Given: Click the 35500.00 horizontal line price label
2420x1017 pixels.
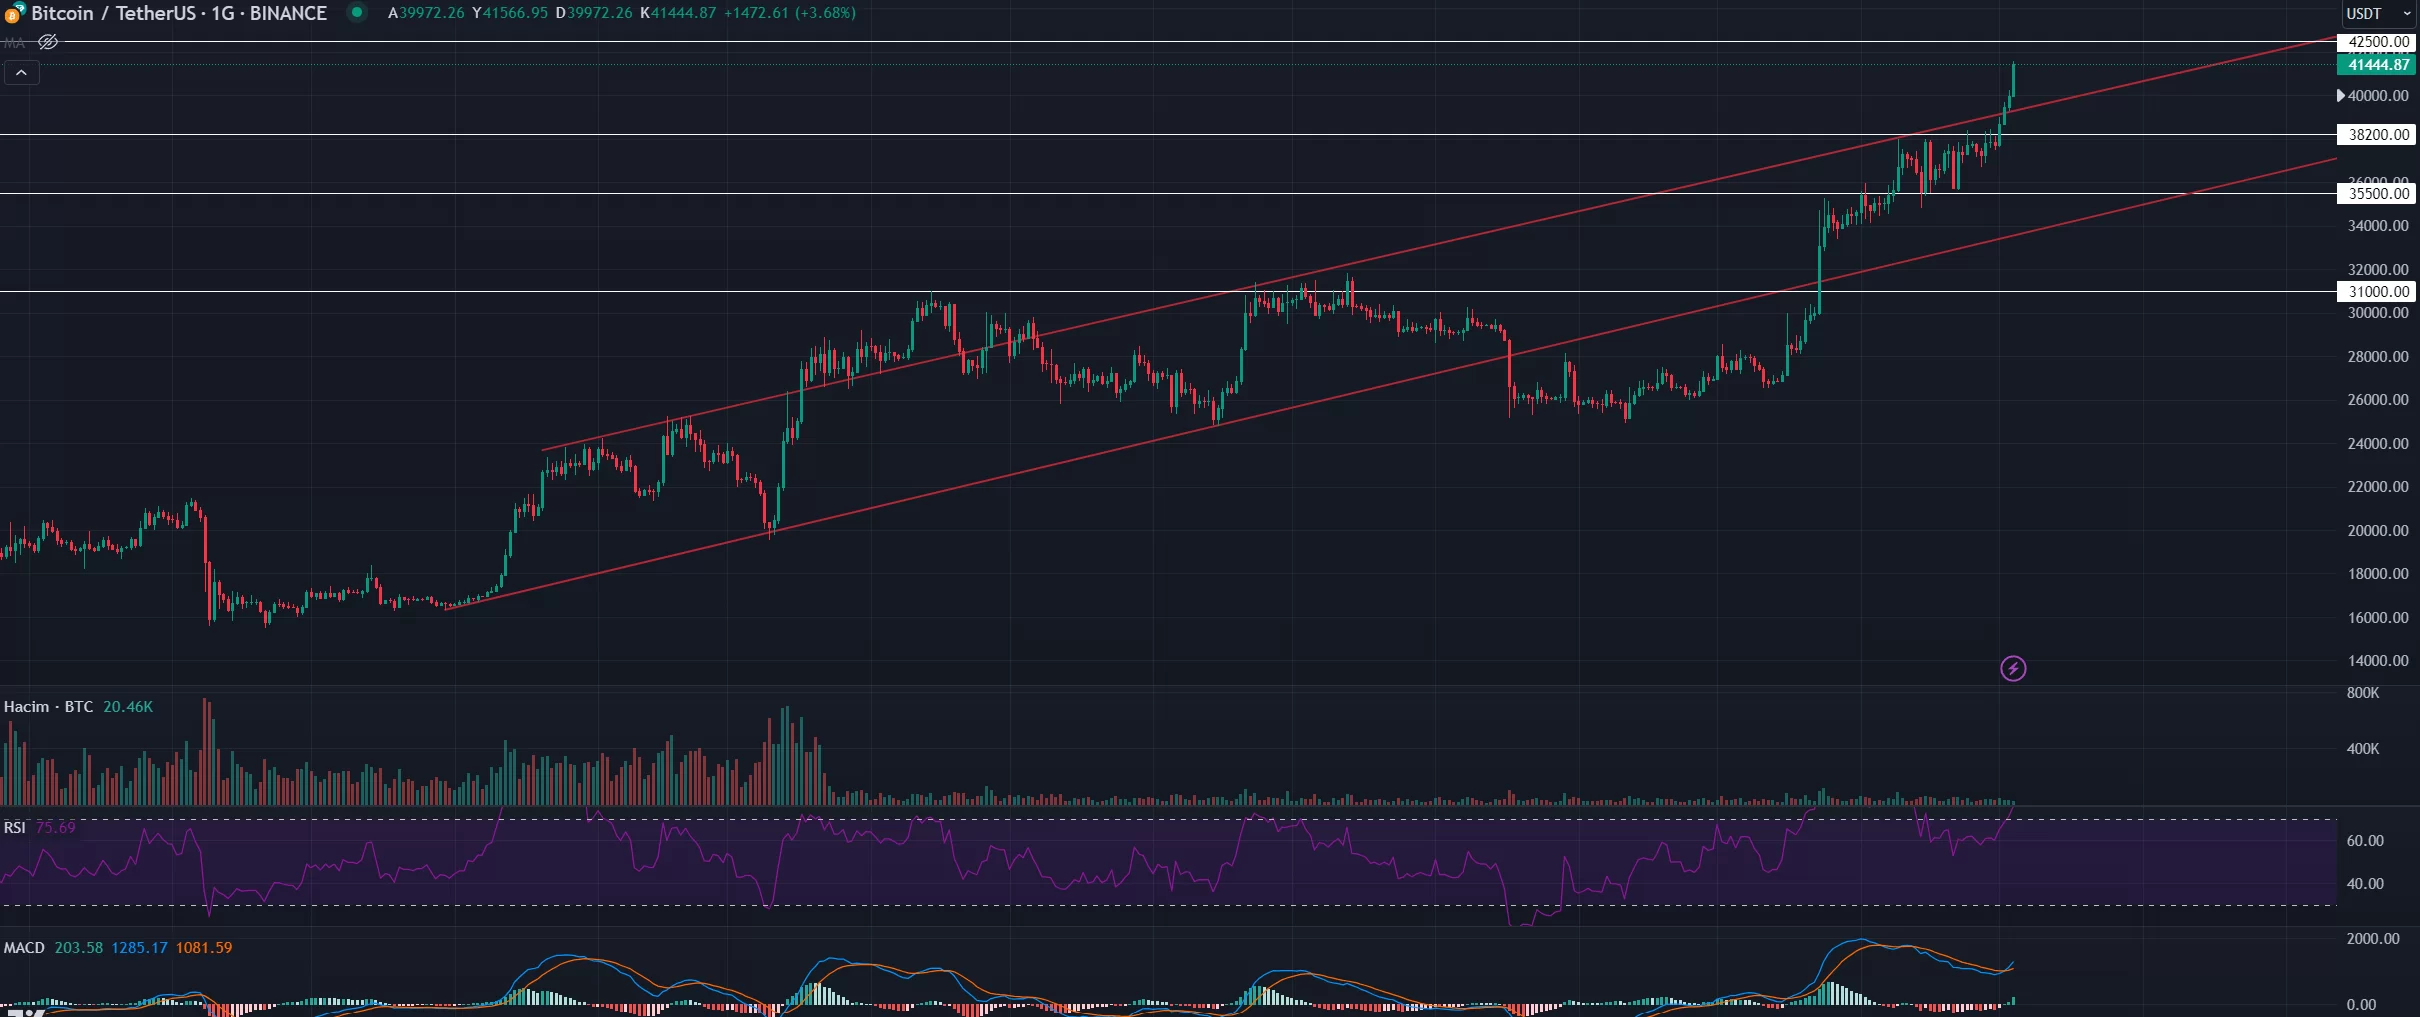Looking at the screenshot, I should point(2377,194).
